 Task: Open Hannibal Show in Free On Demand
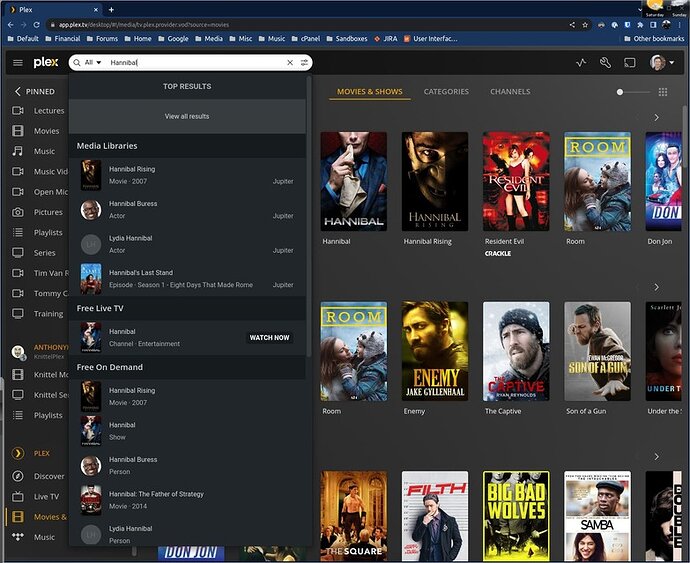click(x=187, y=431)
